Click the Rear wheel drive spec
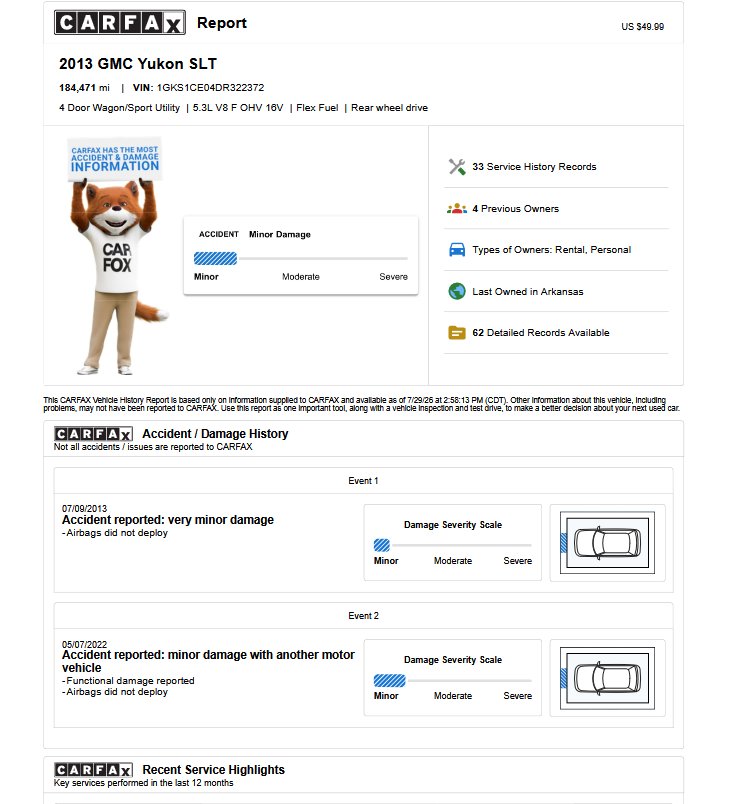 [389, 108]
